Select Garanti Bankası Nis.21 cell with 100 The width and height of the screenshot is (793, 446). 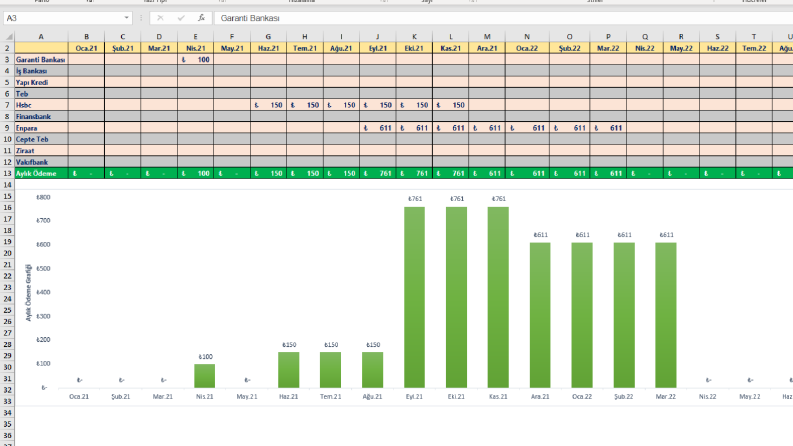[x=195, y=60]
